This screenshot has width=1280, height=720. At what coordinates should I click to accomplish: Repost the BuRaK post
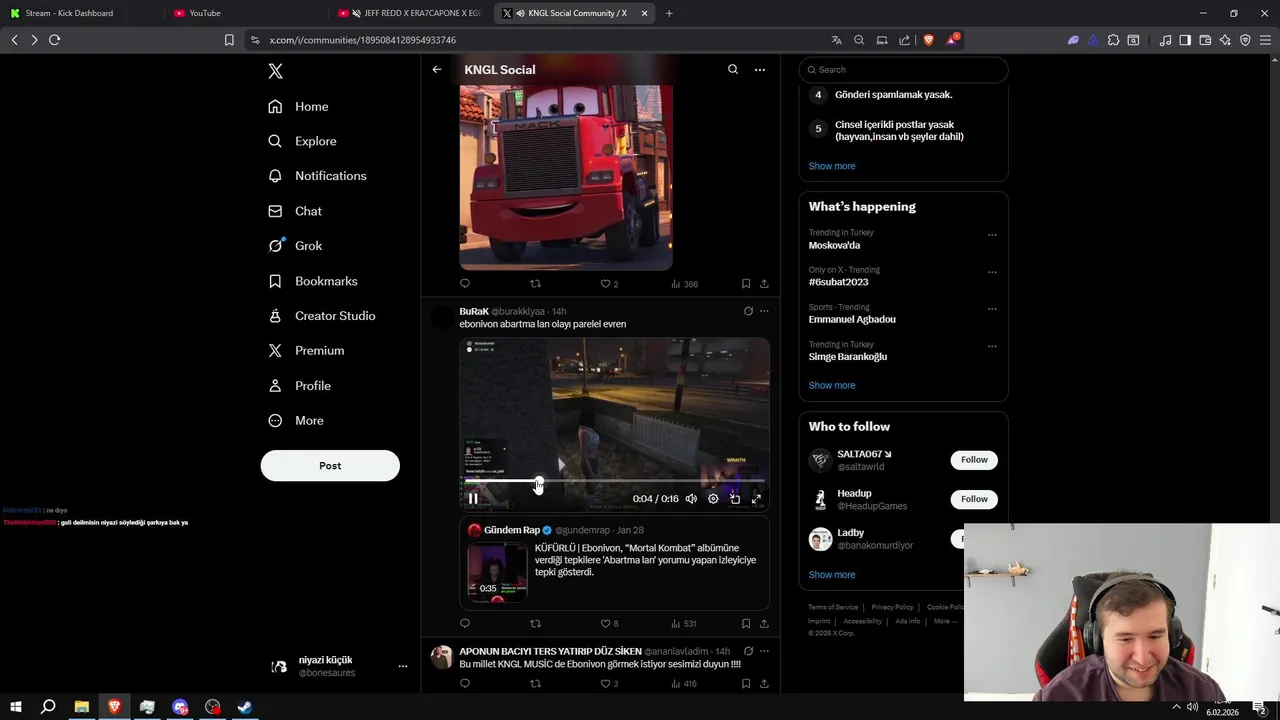535,624
